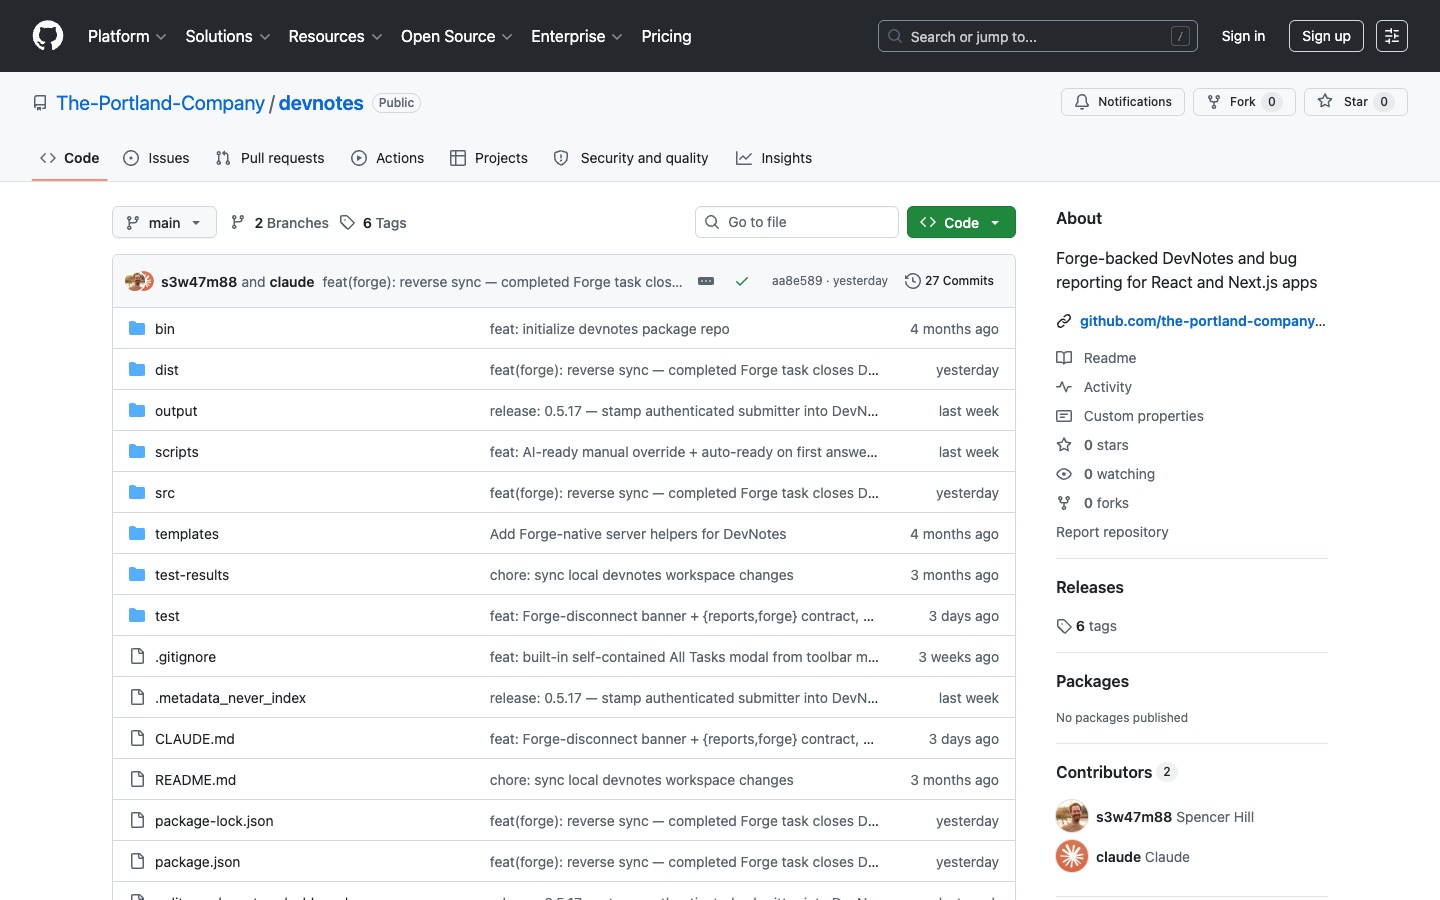Viewport: 1440px width, 900px height.
Task: Open the Contributors heading link
Action: pos(1116,772)
